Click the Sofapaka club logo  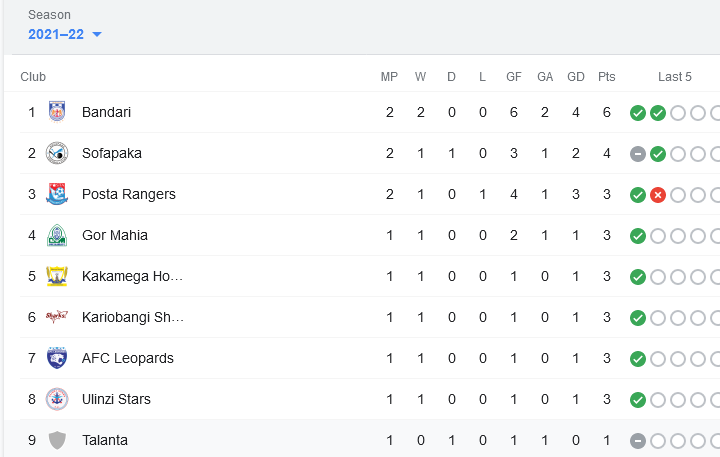[x=57, y=153]
